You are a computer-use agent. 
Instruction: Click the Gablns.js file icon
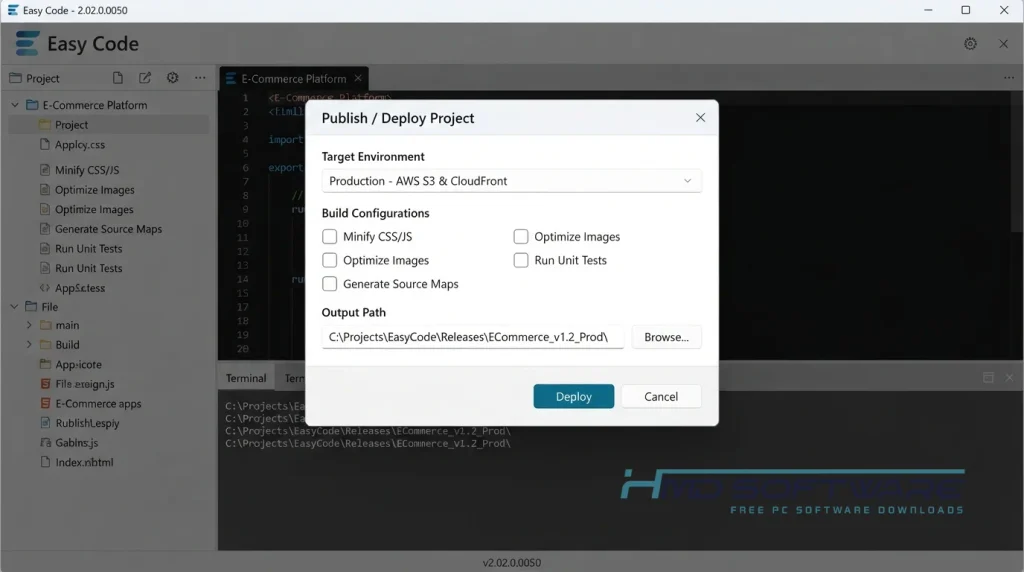coord(45,443)
